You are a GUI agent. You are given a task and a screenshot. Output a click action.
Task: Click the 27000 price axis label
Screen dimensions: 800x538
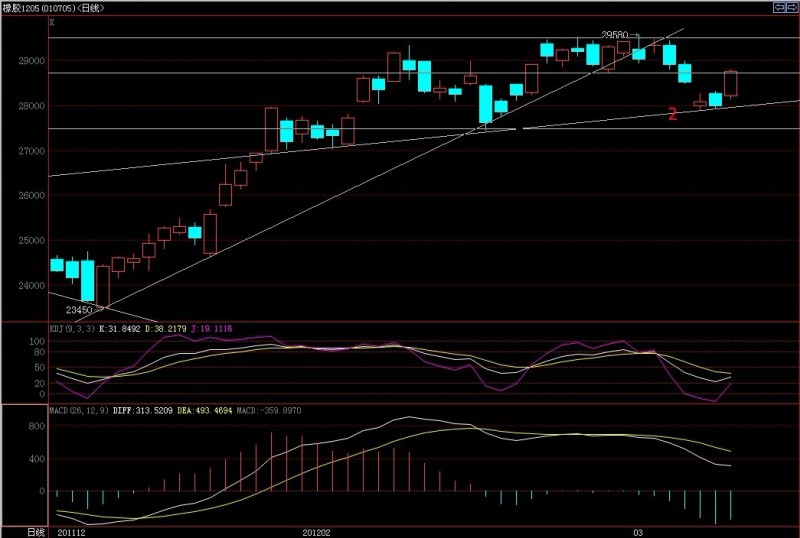click(32, 151)
